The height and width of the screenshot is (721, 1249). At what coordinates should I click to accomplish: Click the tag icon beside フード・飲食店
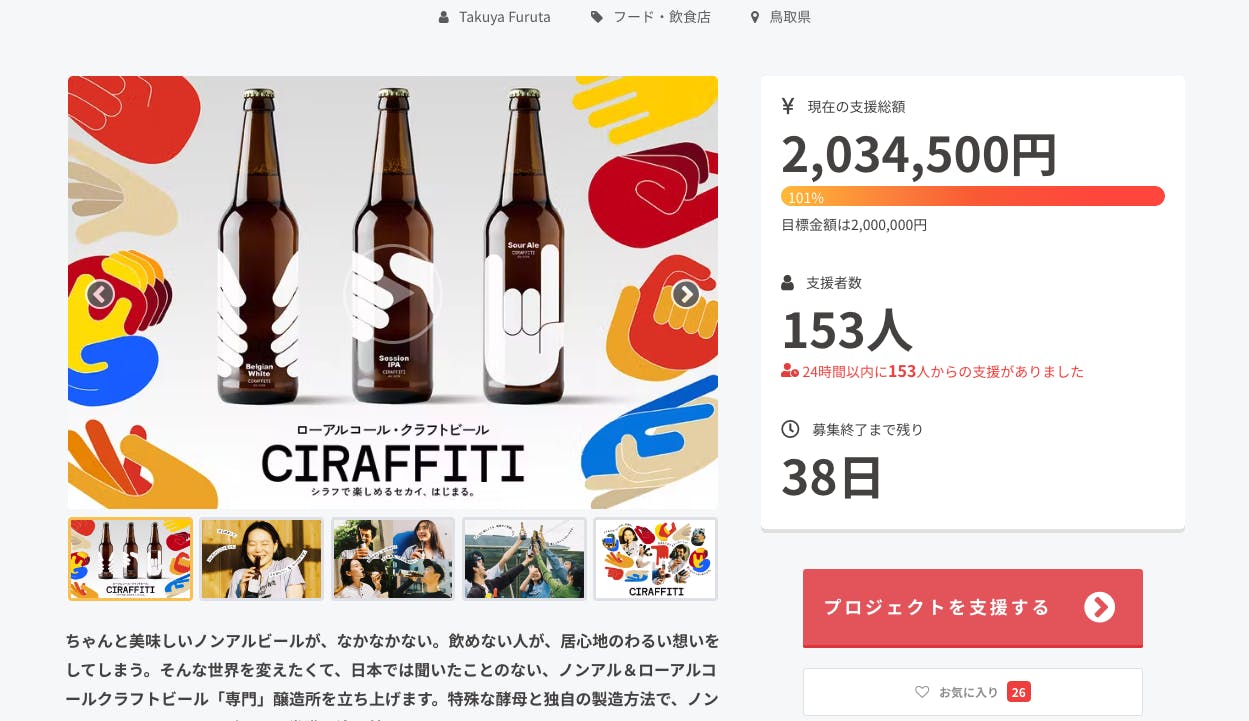(x=597, y=17)
